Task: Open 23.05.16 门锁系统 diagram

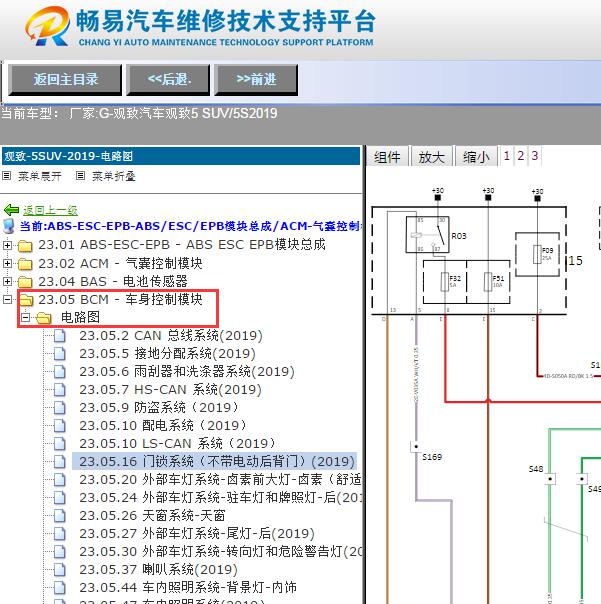Action: [217, 461]
